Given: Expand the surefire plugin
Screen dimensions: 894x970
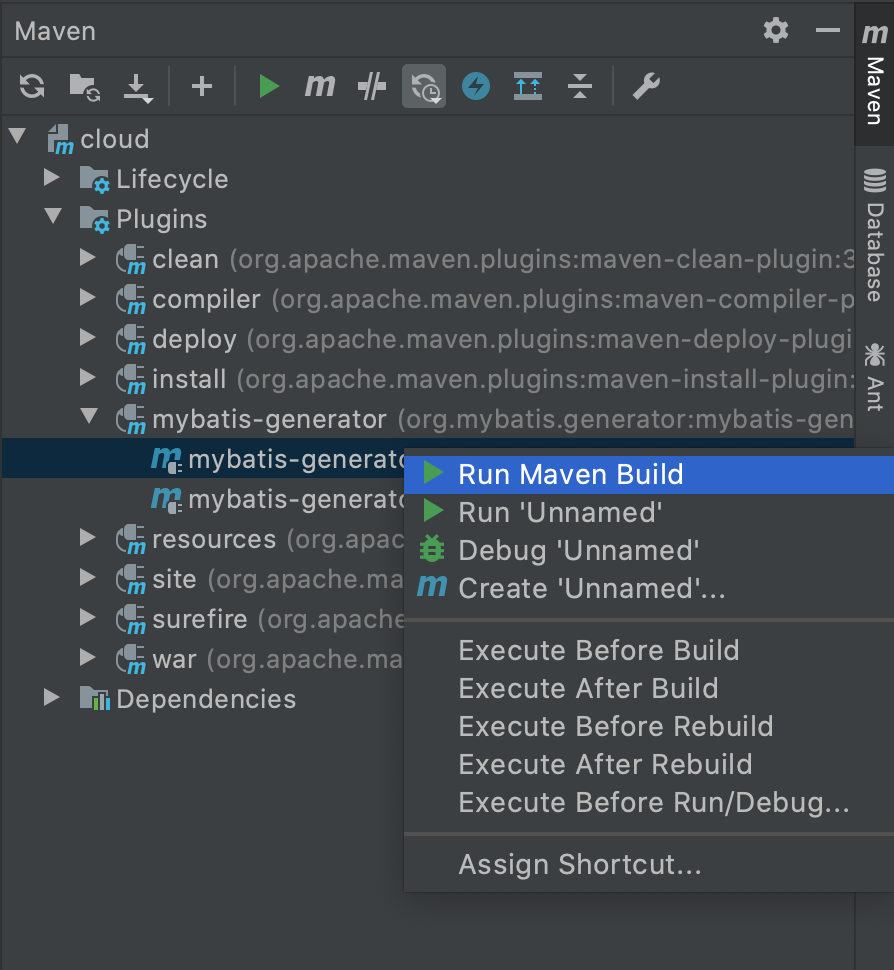Looking at the screenshot, I should (88, 618).
